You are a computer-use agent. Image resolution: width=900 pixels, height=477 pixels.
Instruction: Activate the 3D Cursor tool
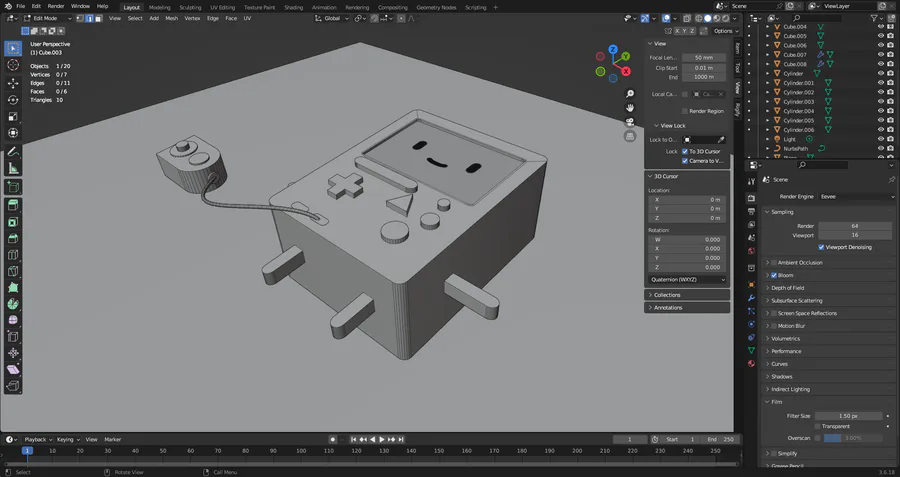point(13,65)
